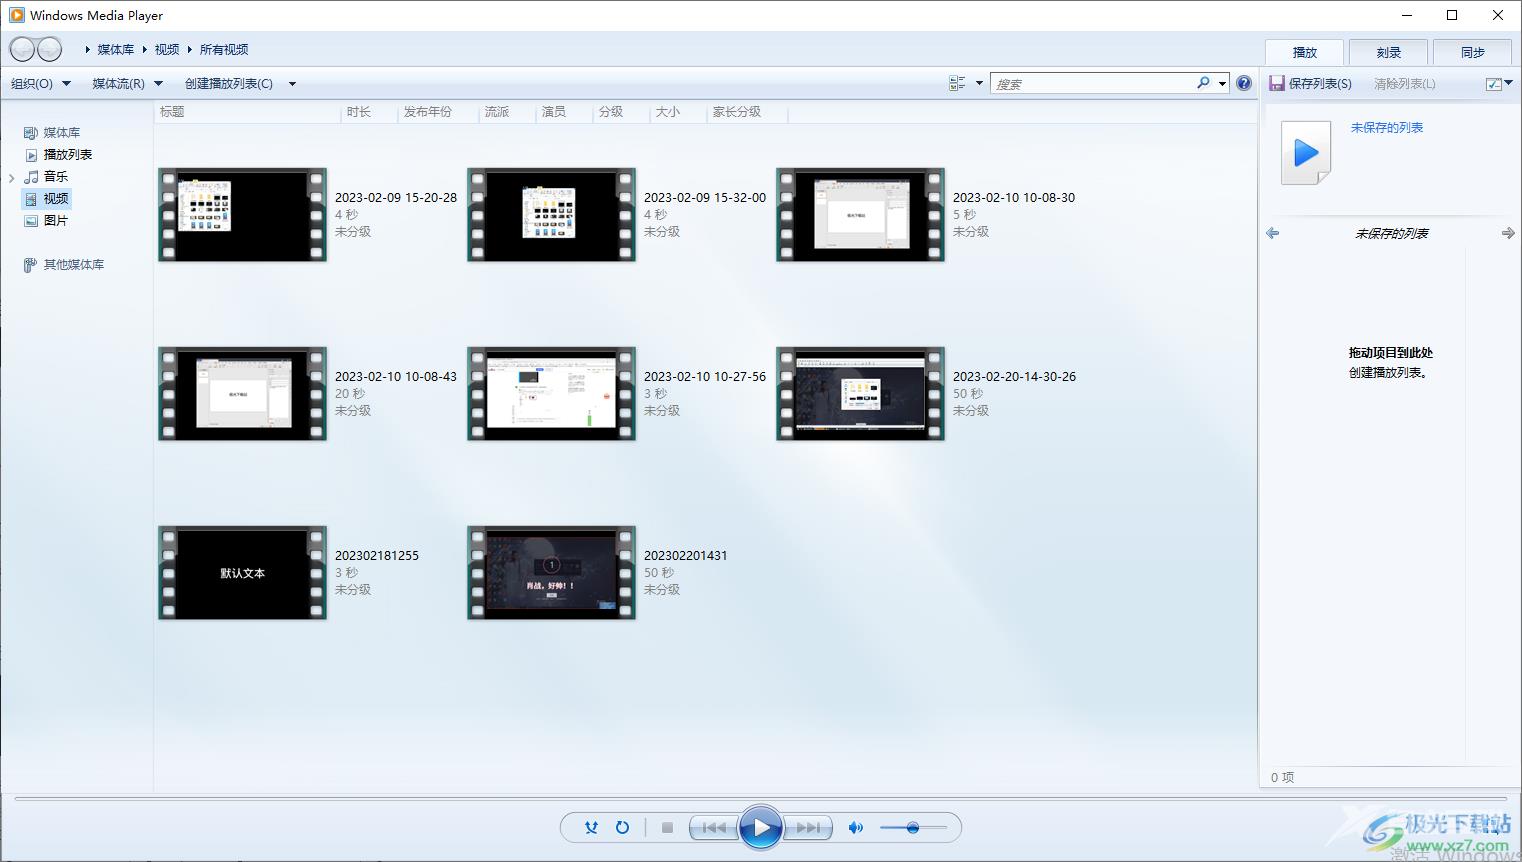Click the list options checkmark icon
The image size is (1522, 862).
tap(1494, 84)
